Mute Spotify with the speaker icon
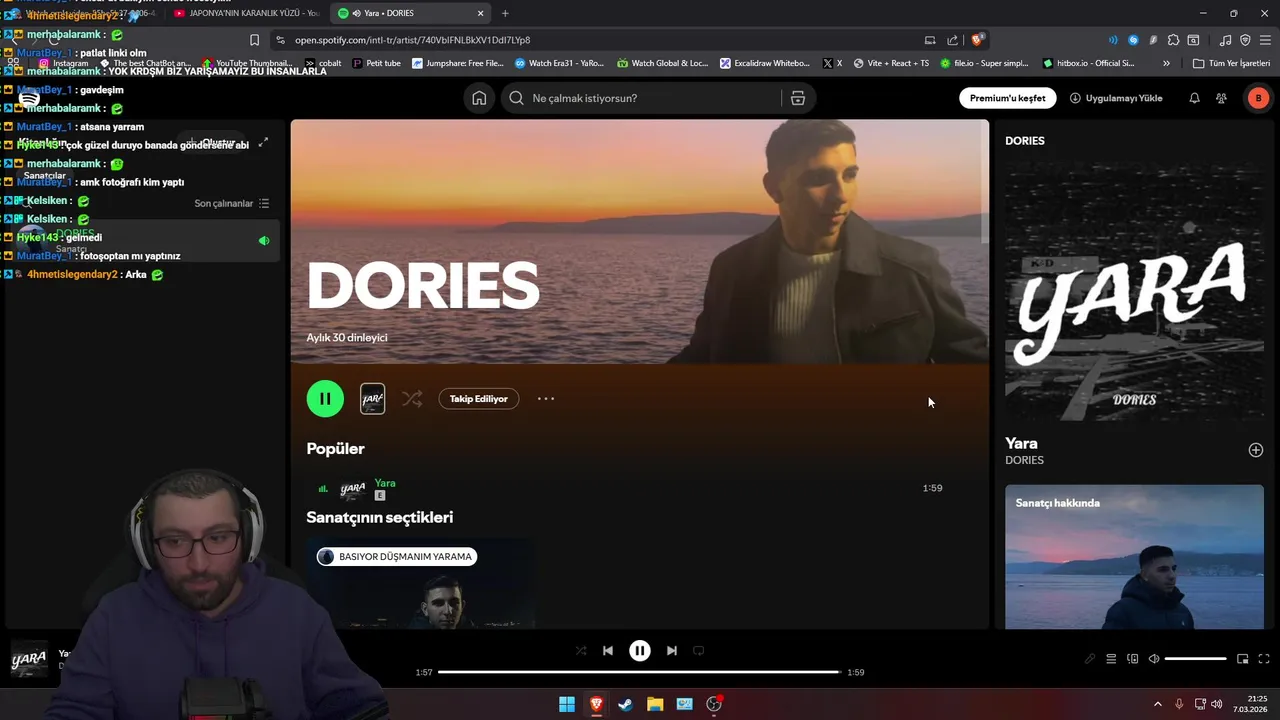This screenshot has width=1280, height=720. [x=1154, y=659]
